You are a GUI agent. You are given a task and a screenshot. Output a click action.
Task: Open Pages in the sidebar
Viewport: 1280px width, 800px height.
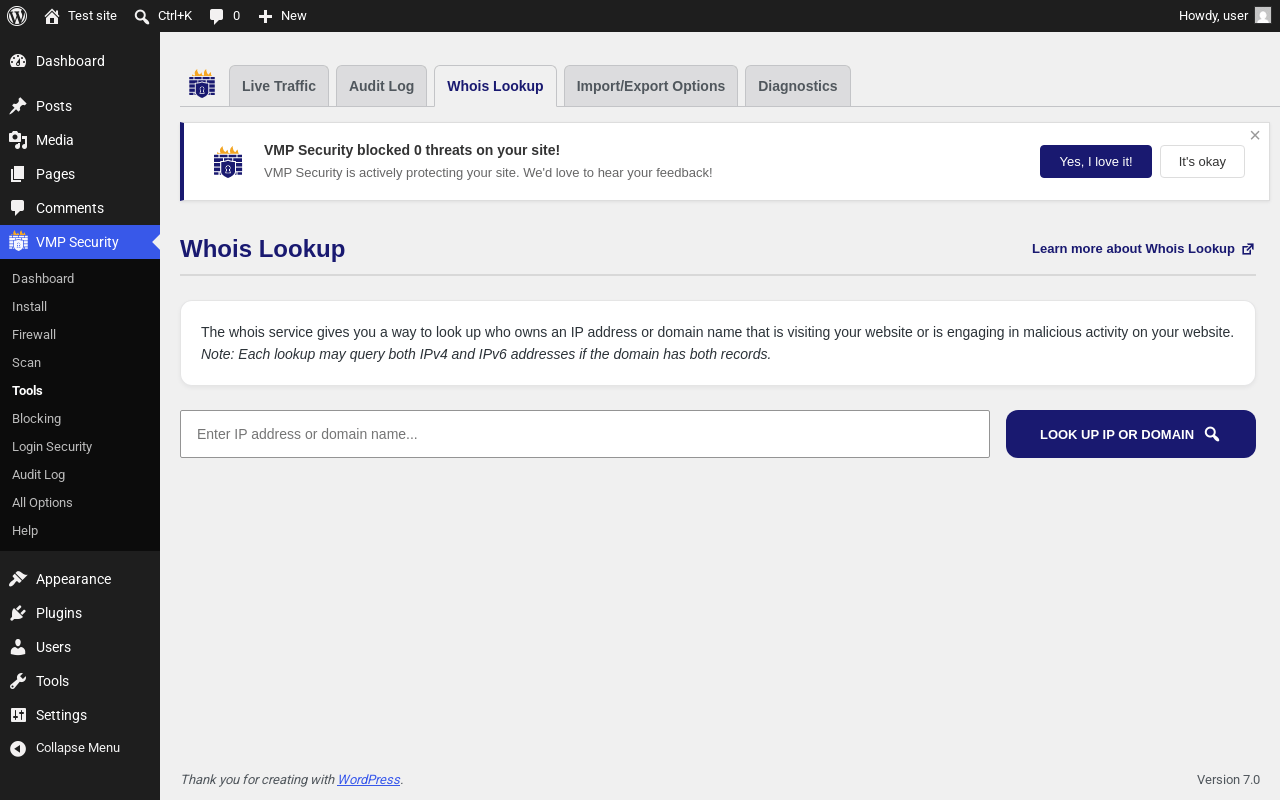pyautogui.click(x=80, y=174)
